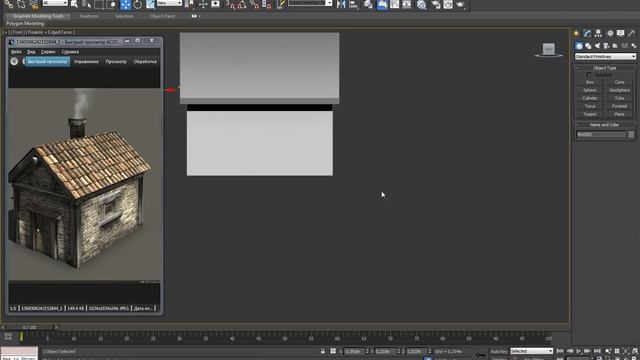Image resolution: width=640 pixels, height=360 pixels.
Task: Open the Create panel tab
Action: point(576,33)
